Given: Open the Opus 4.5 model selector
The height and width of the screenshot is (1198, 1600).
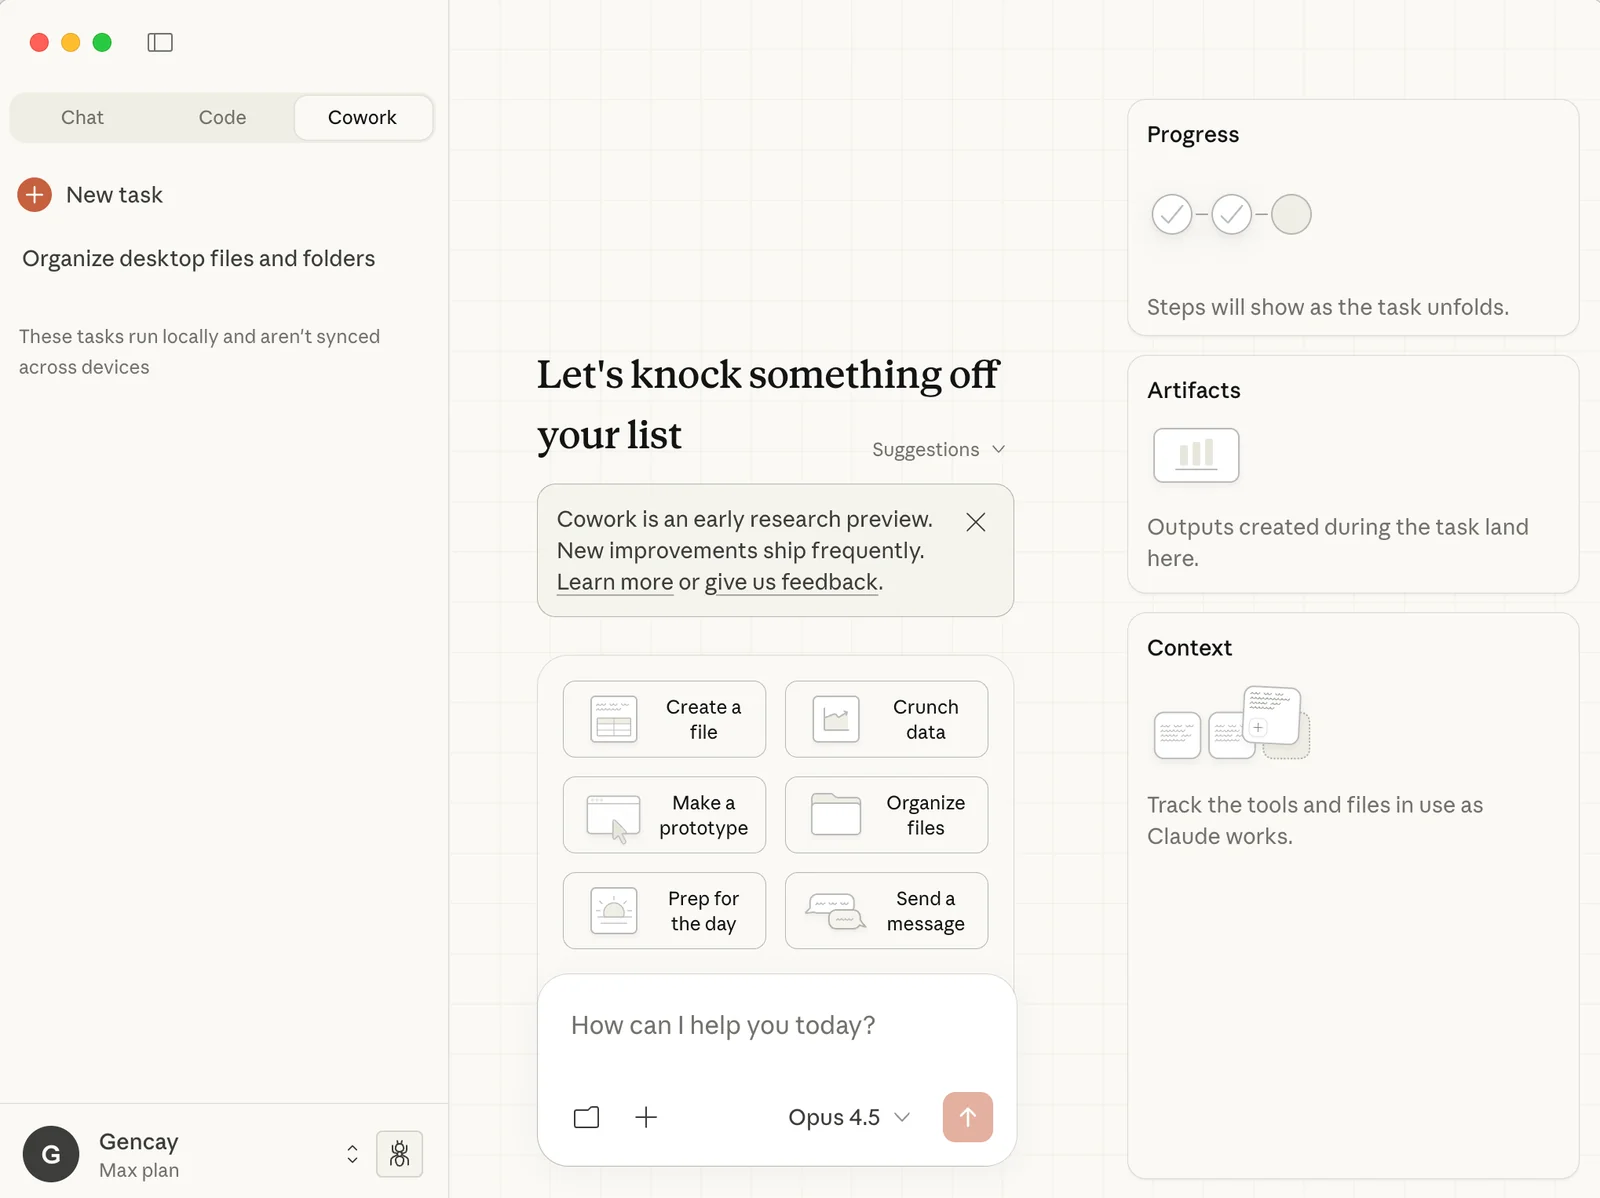Looking at the screenshot, I should tap(849, 1117).
